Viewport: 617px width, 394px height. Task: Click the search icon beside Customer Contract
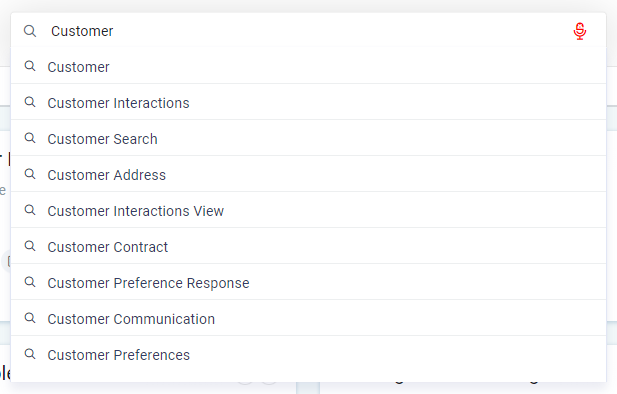[30, 246]
